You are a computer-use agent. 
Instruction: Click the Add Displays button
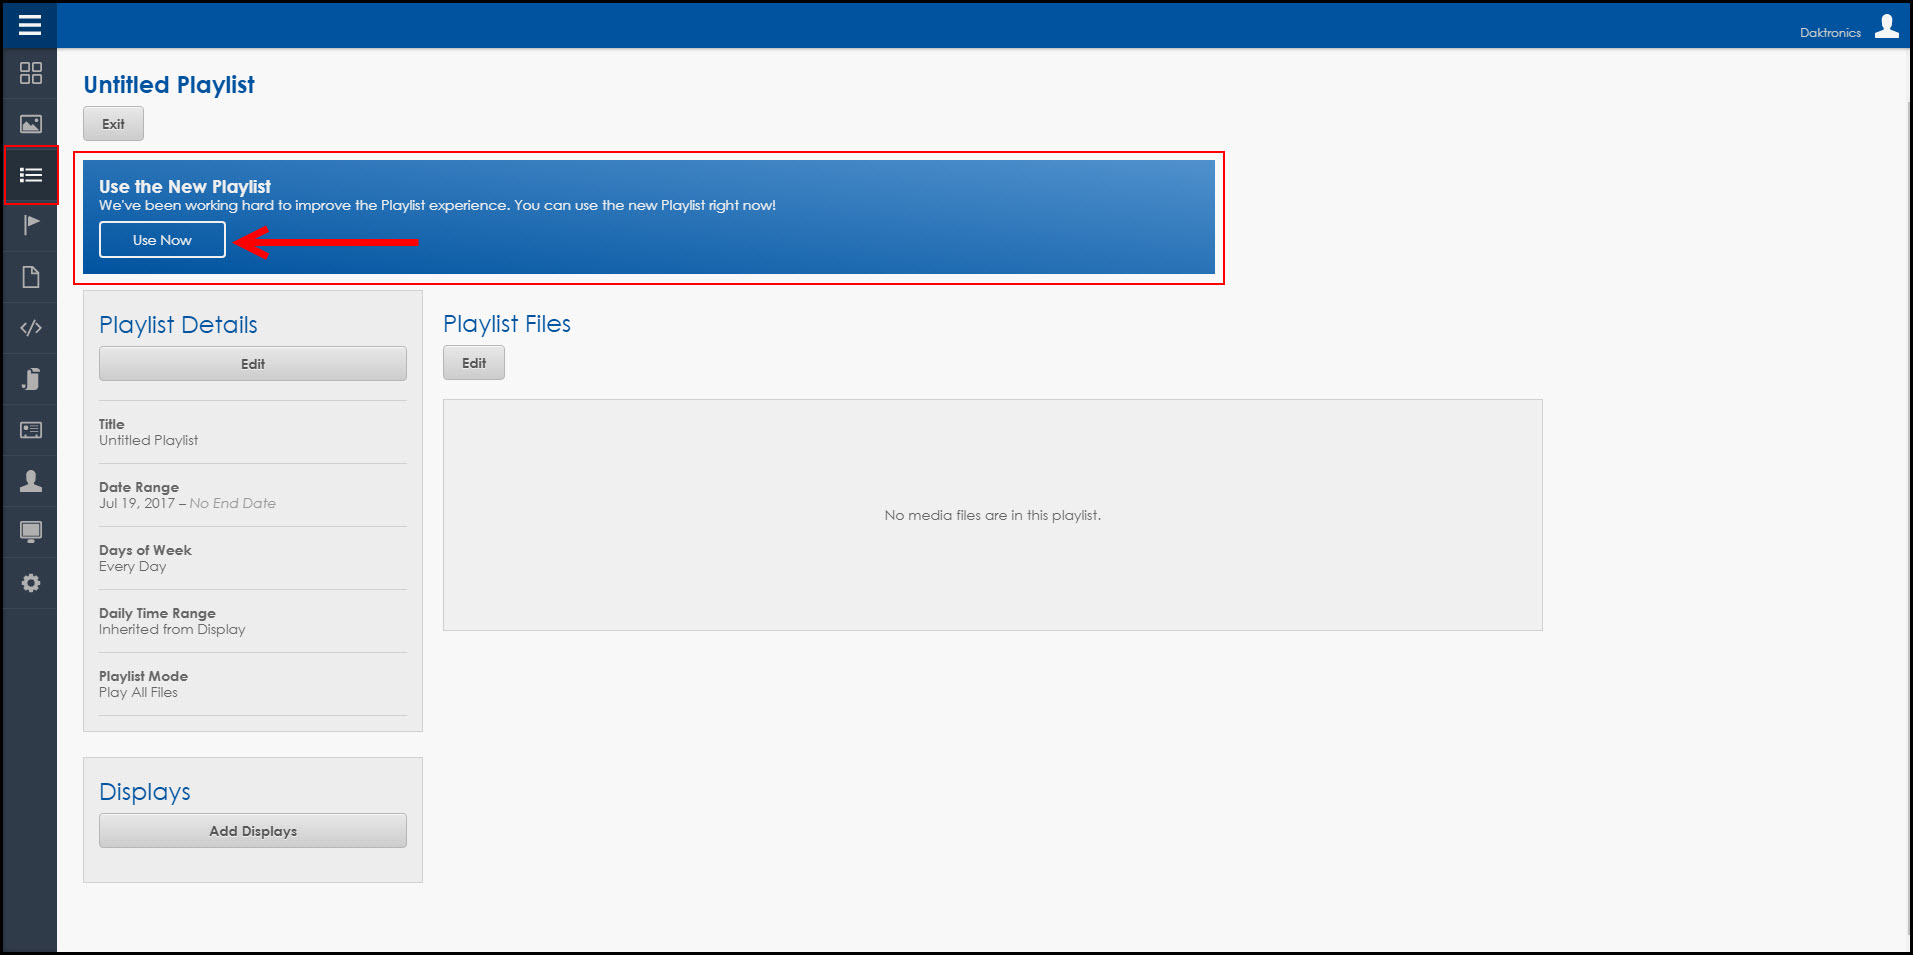click(252, 831)
